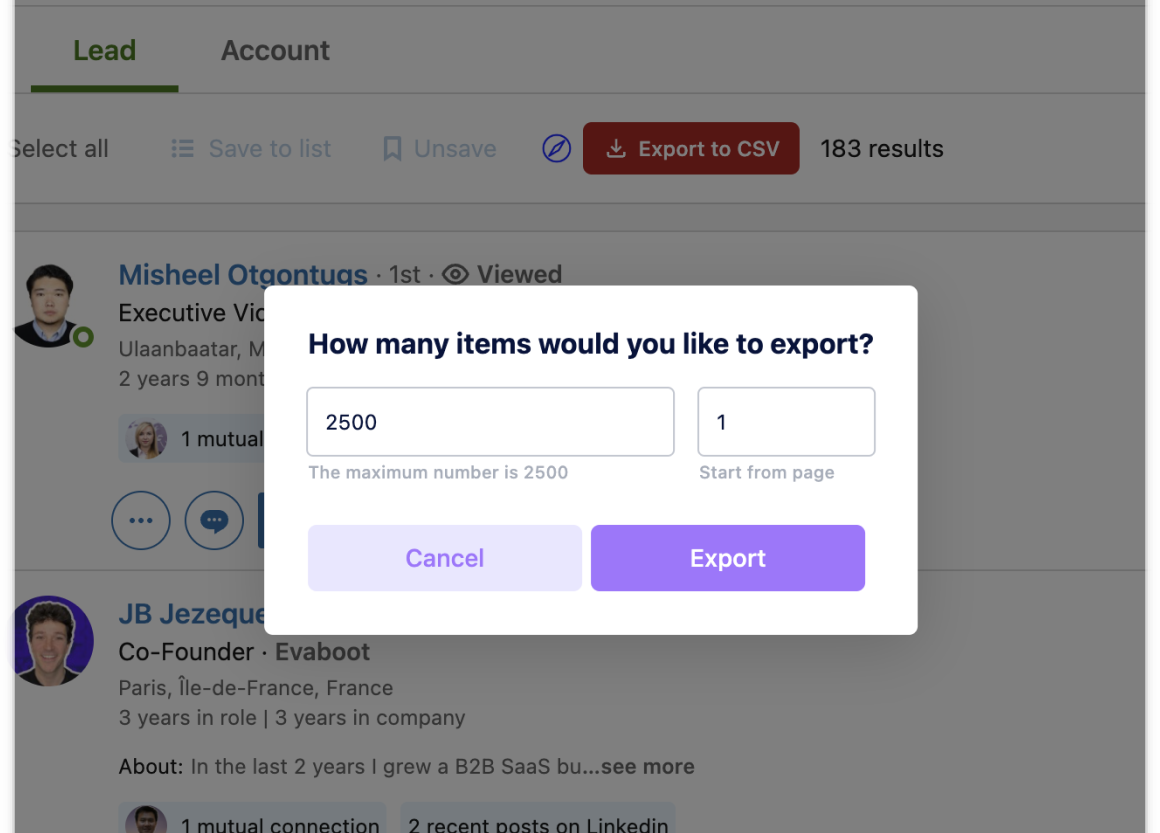Screen dimensions: 1160x833
Task: Confirm with the purple Export button
Action: point(727,558)
